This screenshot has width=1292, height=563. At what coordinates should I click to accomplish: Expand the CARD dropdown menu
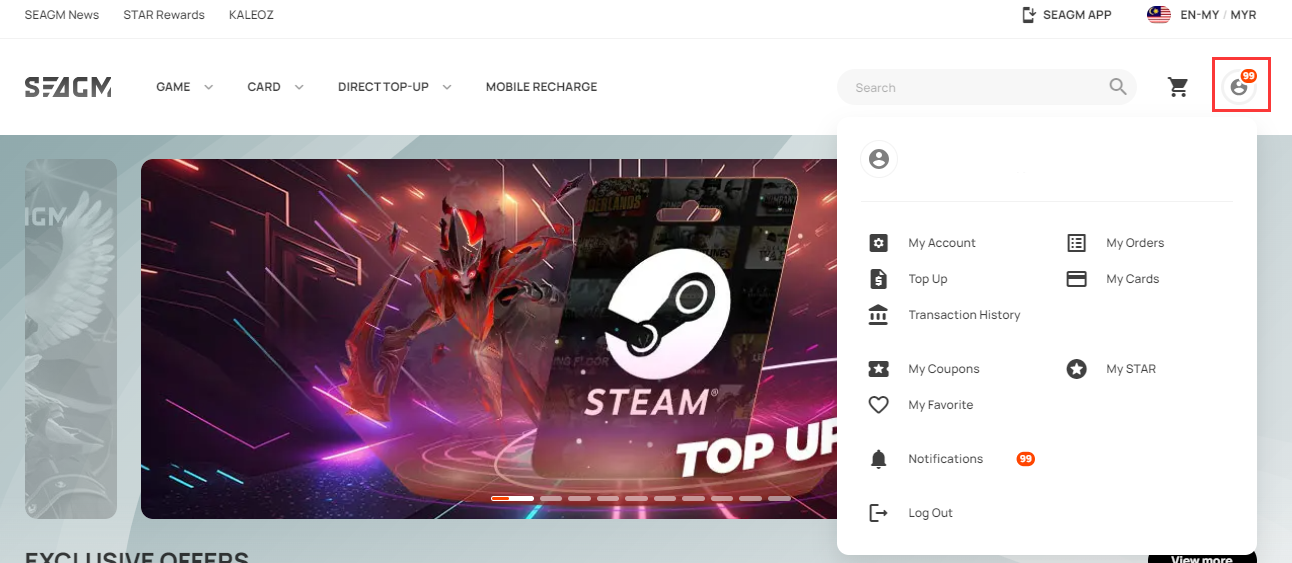tap(275, 87)
